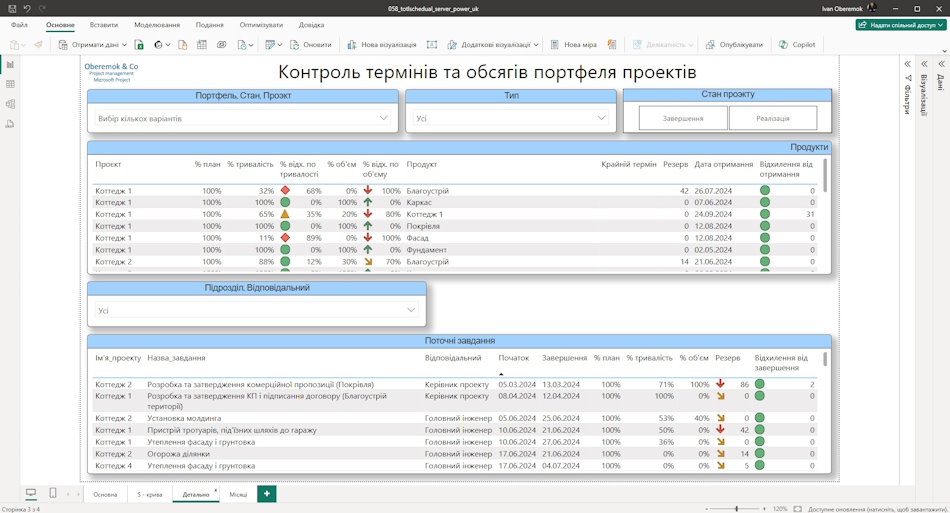The width and height of the screenshot is (950, 513).
Task: Click the Quick measure icon
Action: (612, 45)
